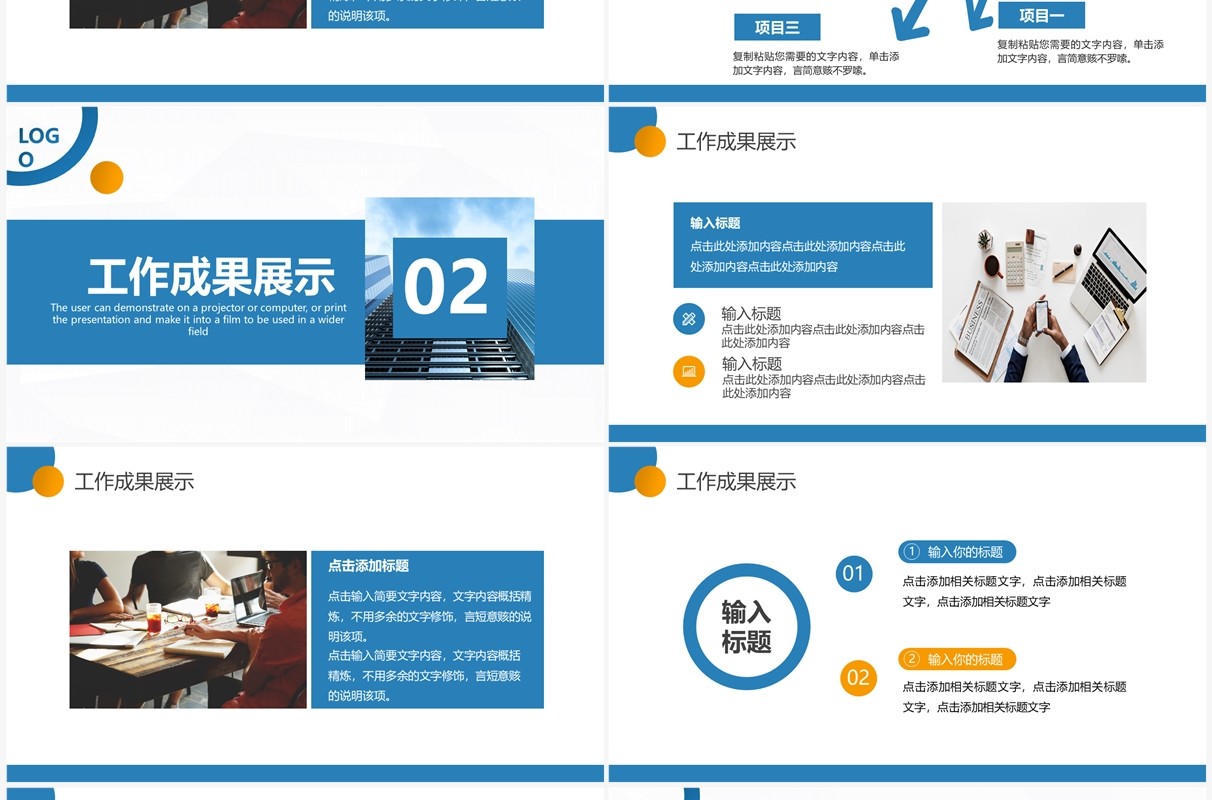The height and width of the screenshot is (800, 1212).
Task: Select 输入标题 heading beside the blue tools icon
Action: [751, 313]
